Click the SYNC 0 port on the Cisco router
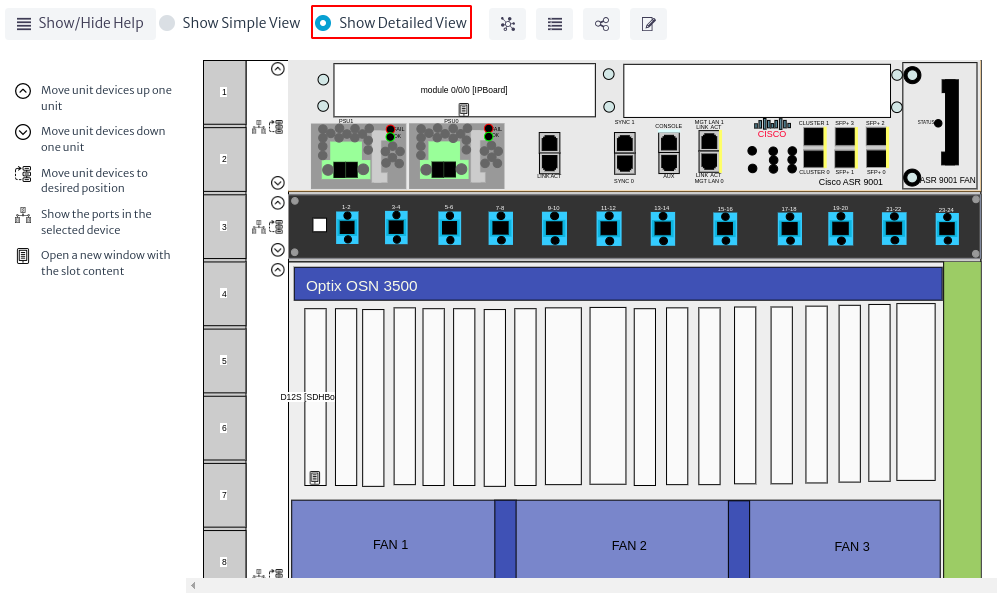This screenshot has height=607, width=997. click(x=624, y=165)
